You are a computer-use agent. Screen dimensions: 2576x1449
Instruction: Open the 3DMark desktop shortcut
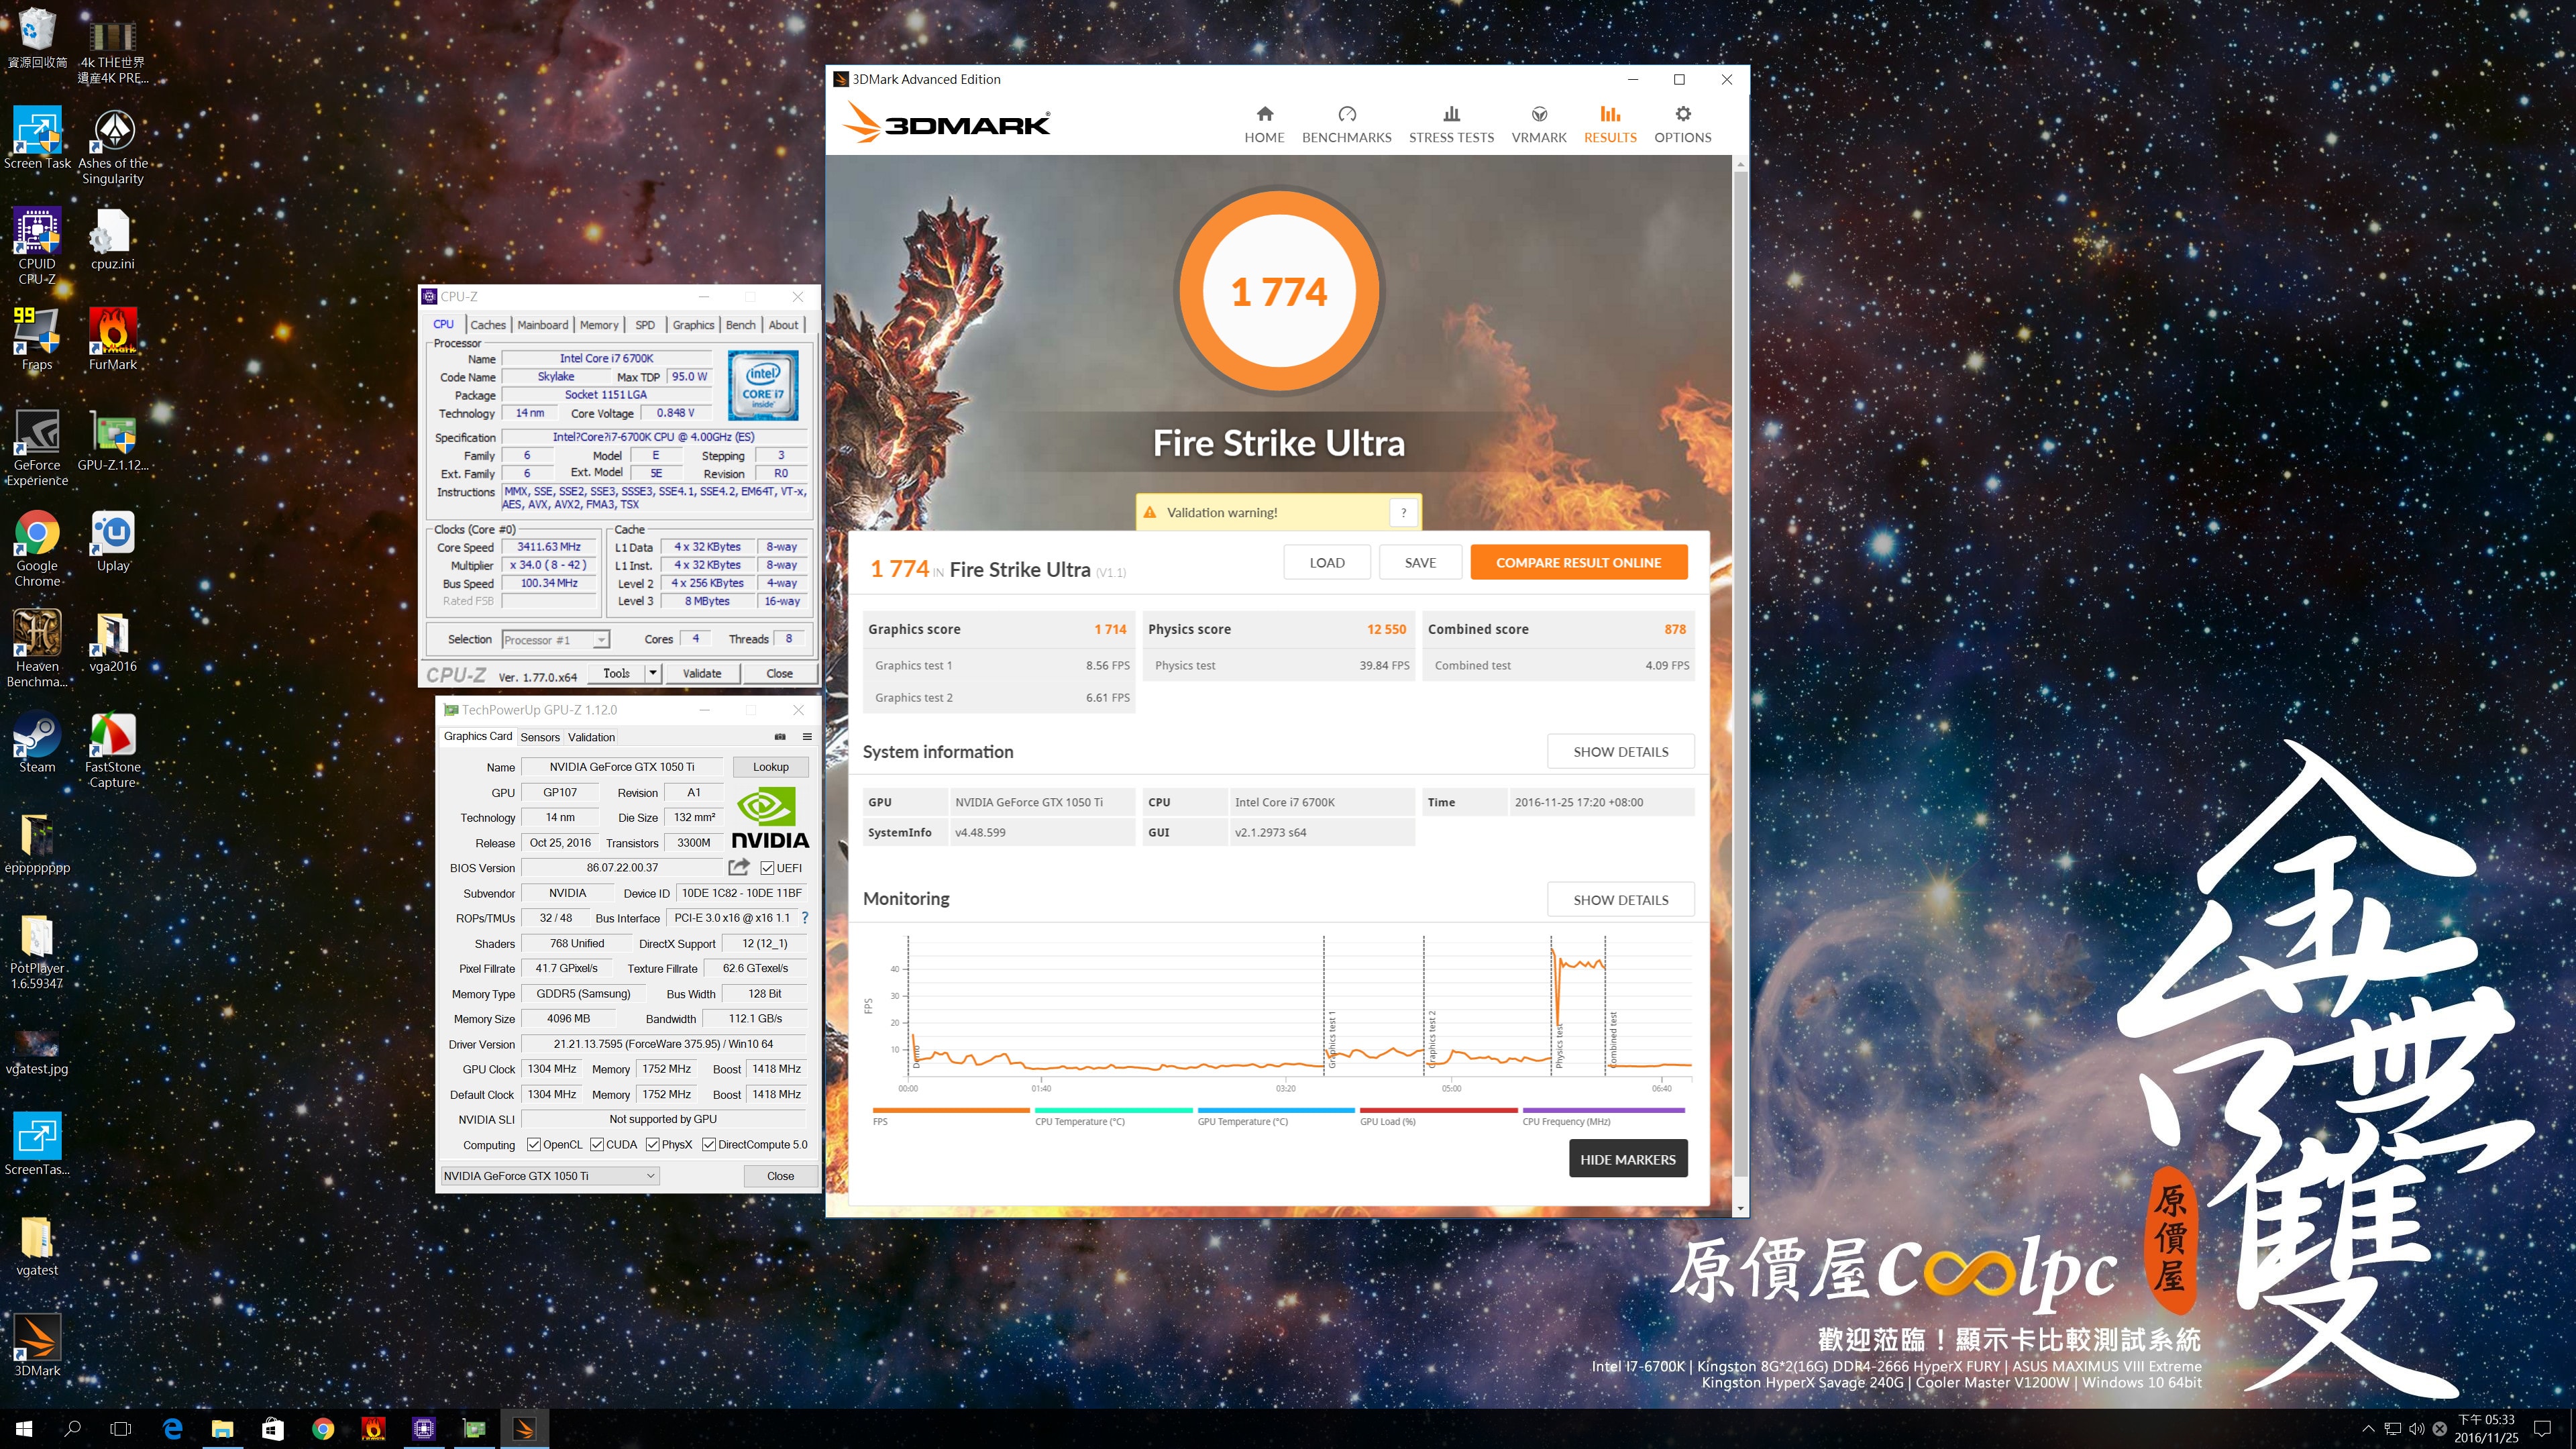click(37, 1346)
